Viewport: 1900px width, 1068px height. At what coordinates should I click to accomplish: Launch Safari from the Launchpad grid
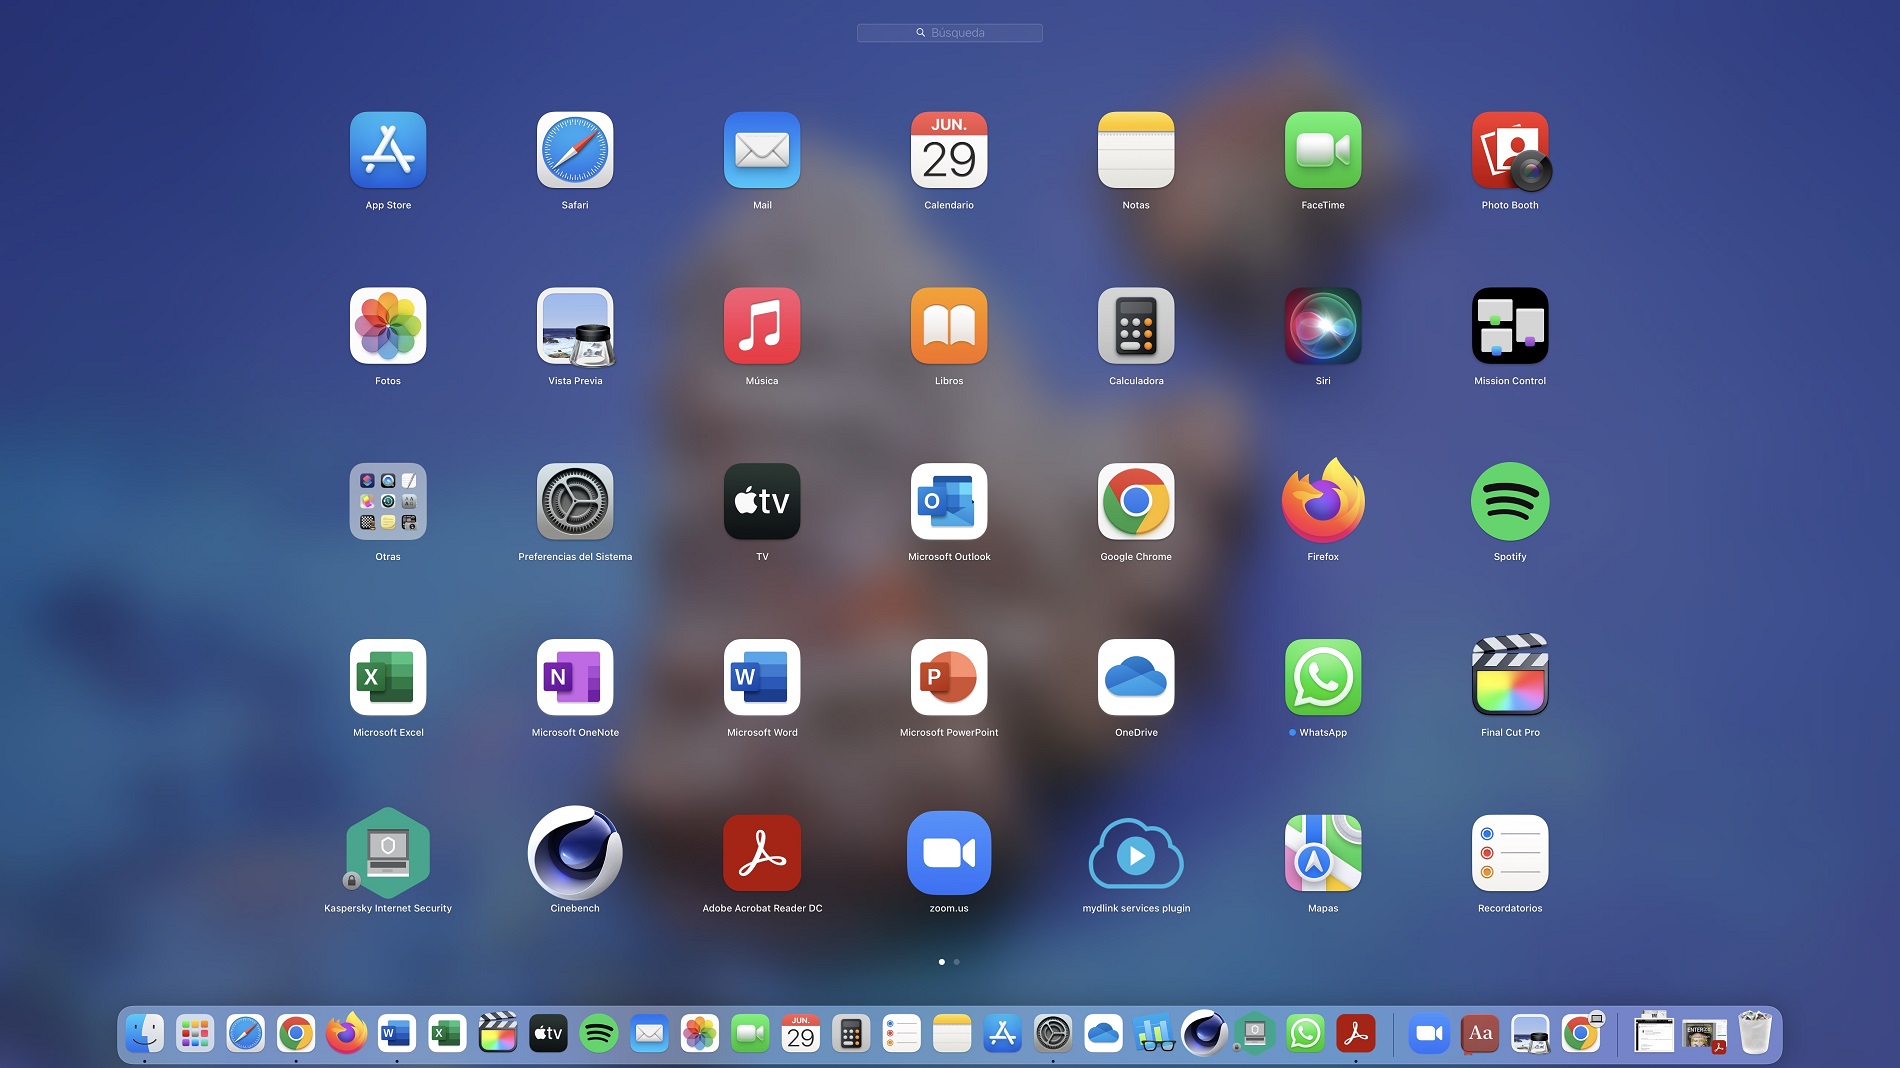(x=575, y=150)
